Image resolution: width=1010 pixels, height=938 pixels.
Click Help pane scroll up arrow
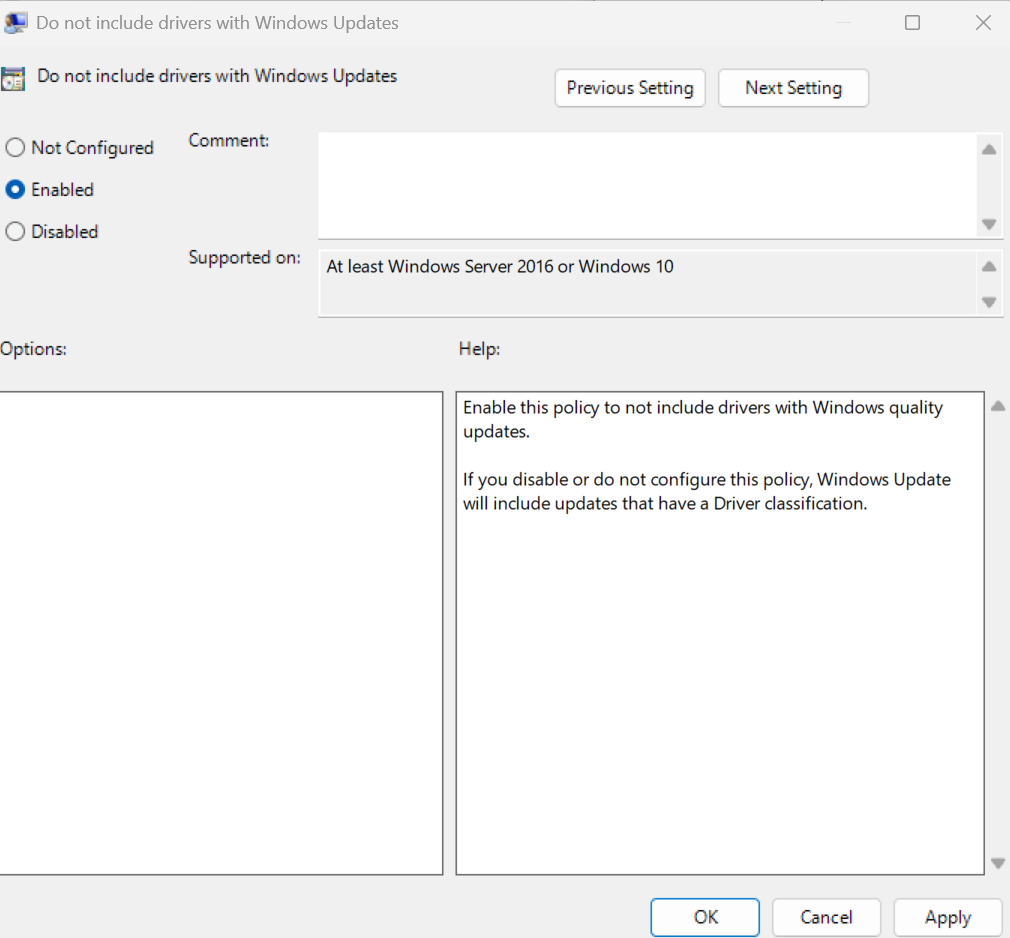click(x=998, y=406)
